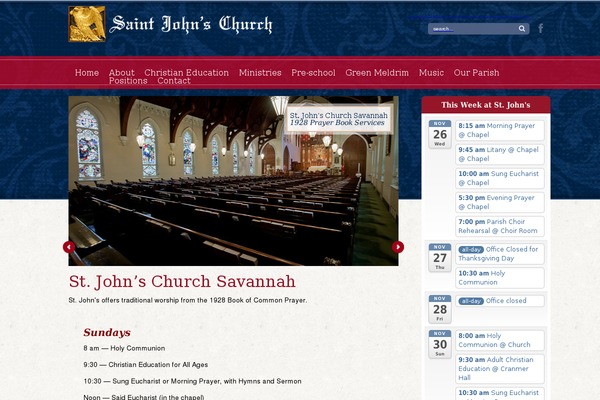This screenshot has width=600, height=400.
Task: Submit search with magnifier icon
Action: click(522, 29)
